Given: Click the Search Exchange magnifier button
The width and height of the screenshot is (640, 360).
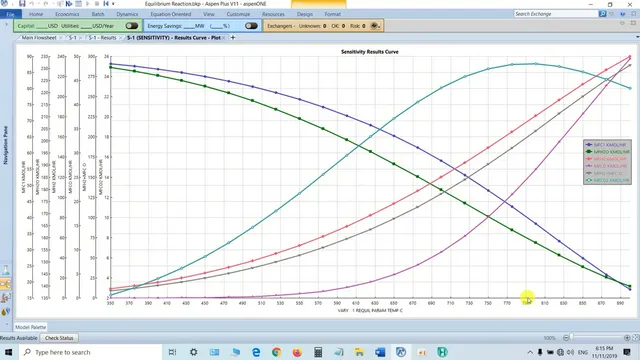Looking at the screenshot, I should click(602, 14).
